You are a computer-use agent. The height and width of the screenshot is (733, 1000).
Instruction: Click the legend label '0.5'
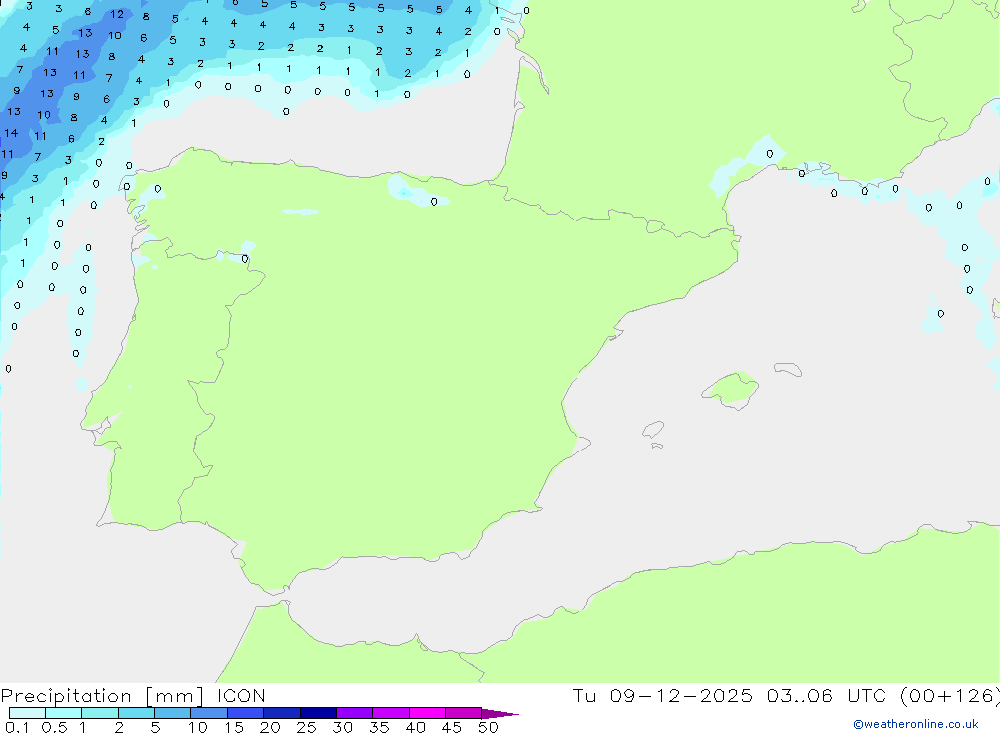pos(54,727)
